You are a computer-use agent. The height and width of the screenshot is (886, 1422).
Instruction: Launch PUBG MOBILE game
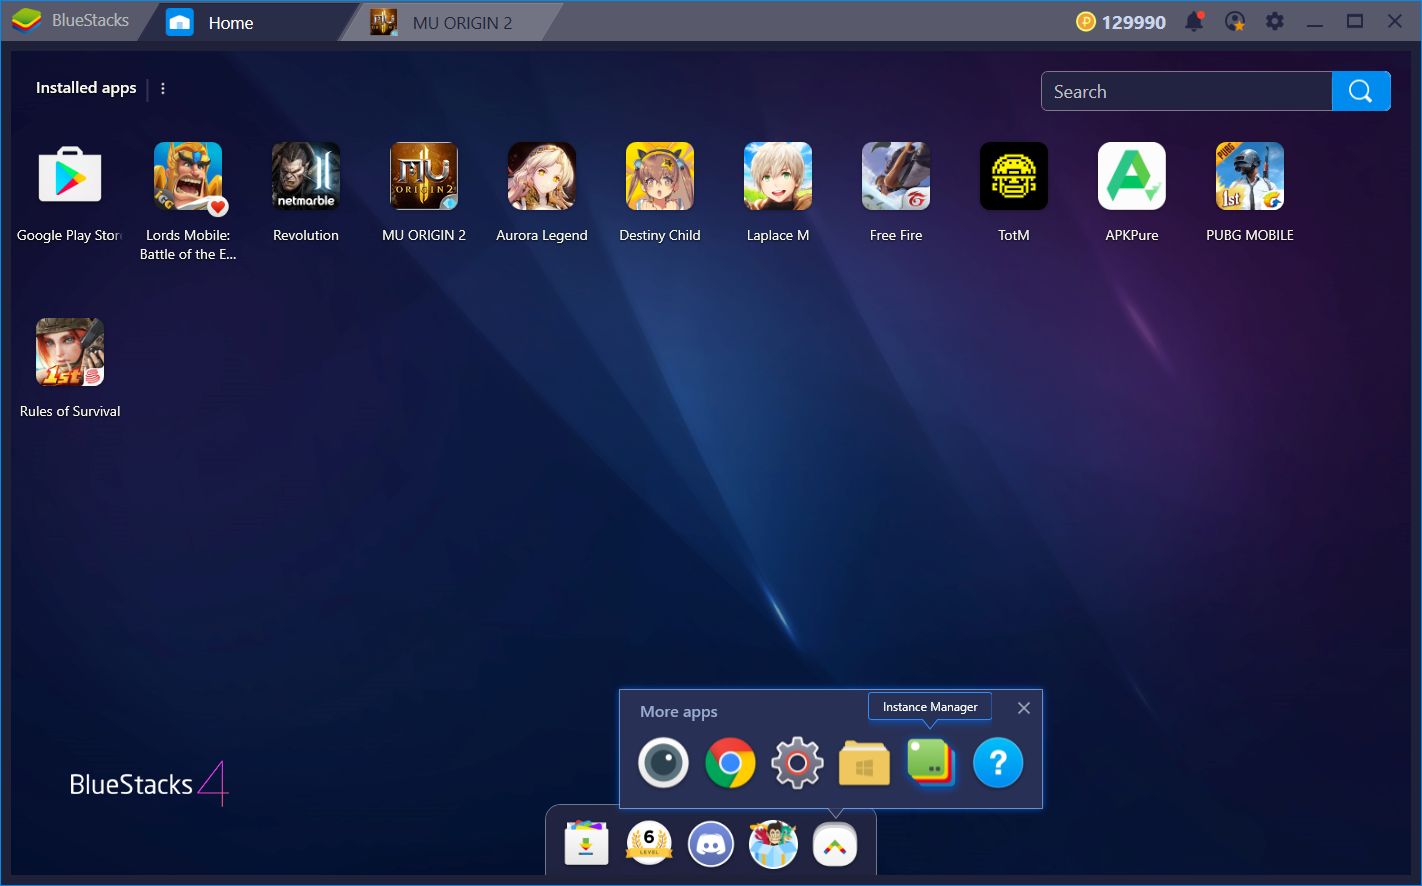click(x=1250, y=176)
